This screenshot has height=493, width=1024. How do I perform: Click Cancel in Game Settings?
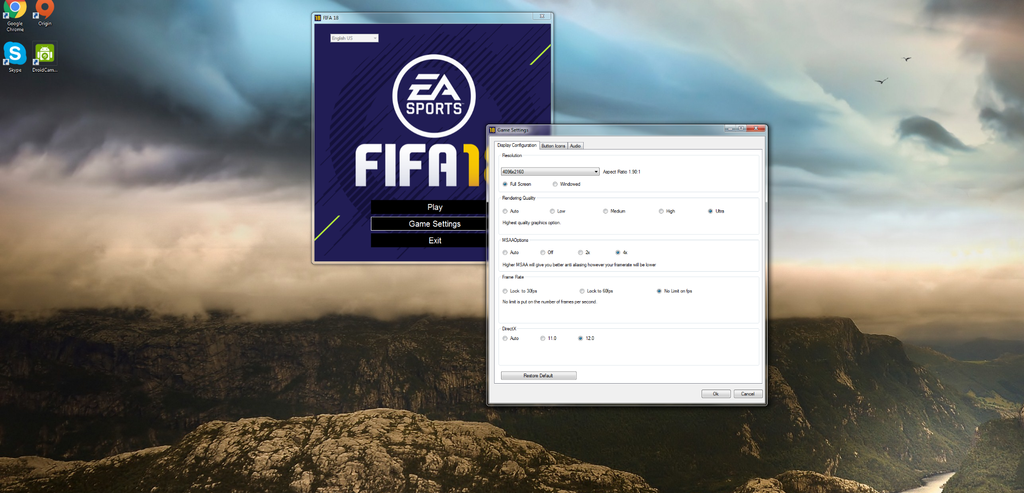click(748, 394)
